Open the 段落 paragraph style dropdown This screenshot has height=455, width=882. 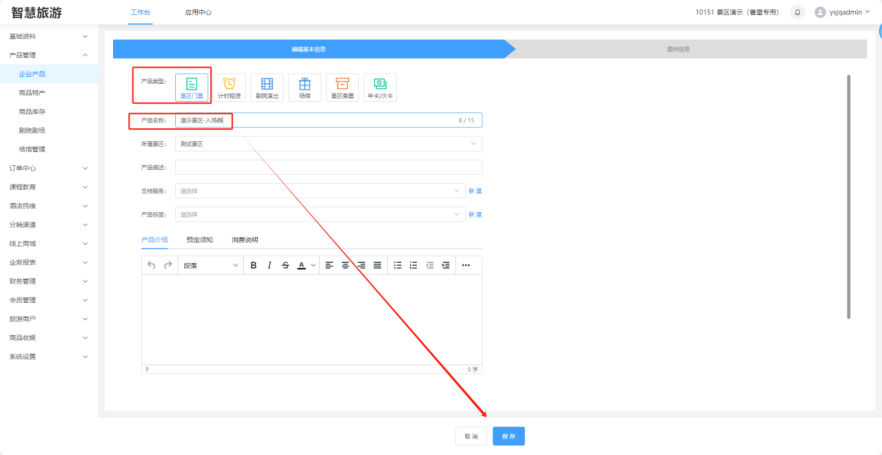pyautogui.click(x=209, y=265)
